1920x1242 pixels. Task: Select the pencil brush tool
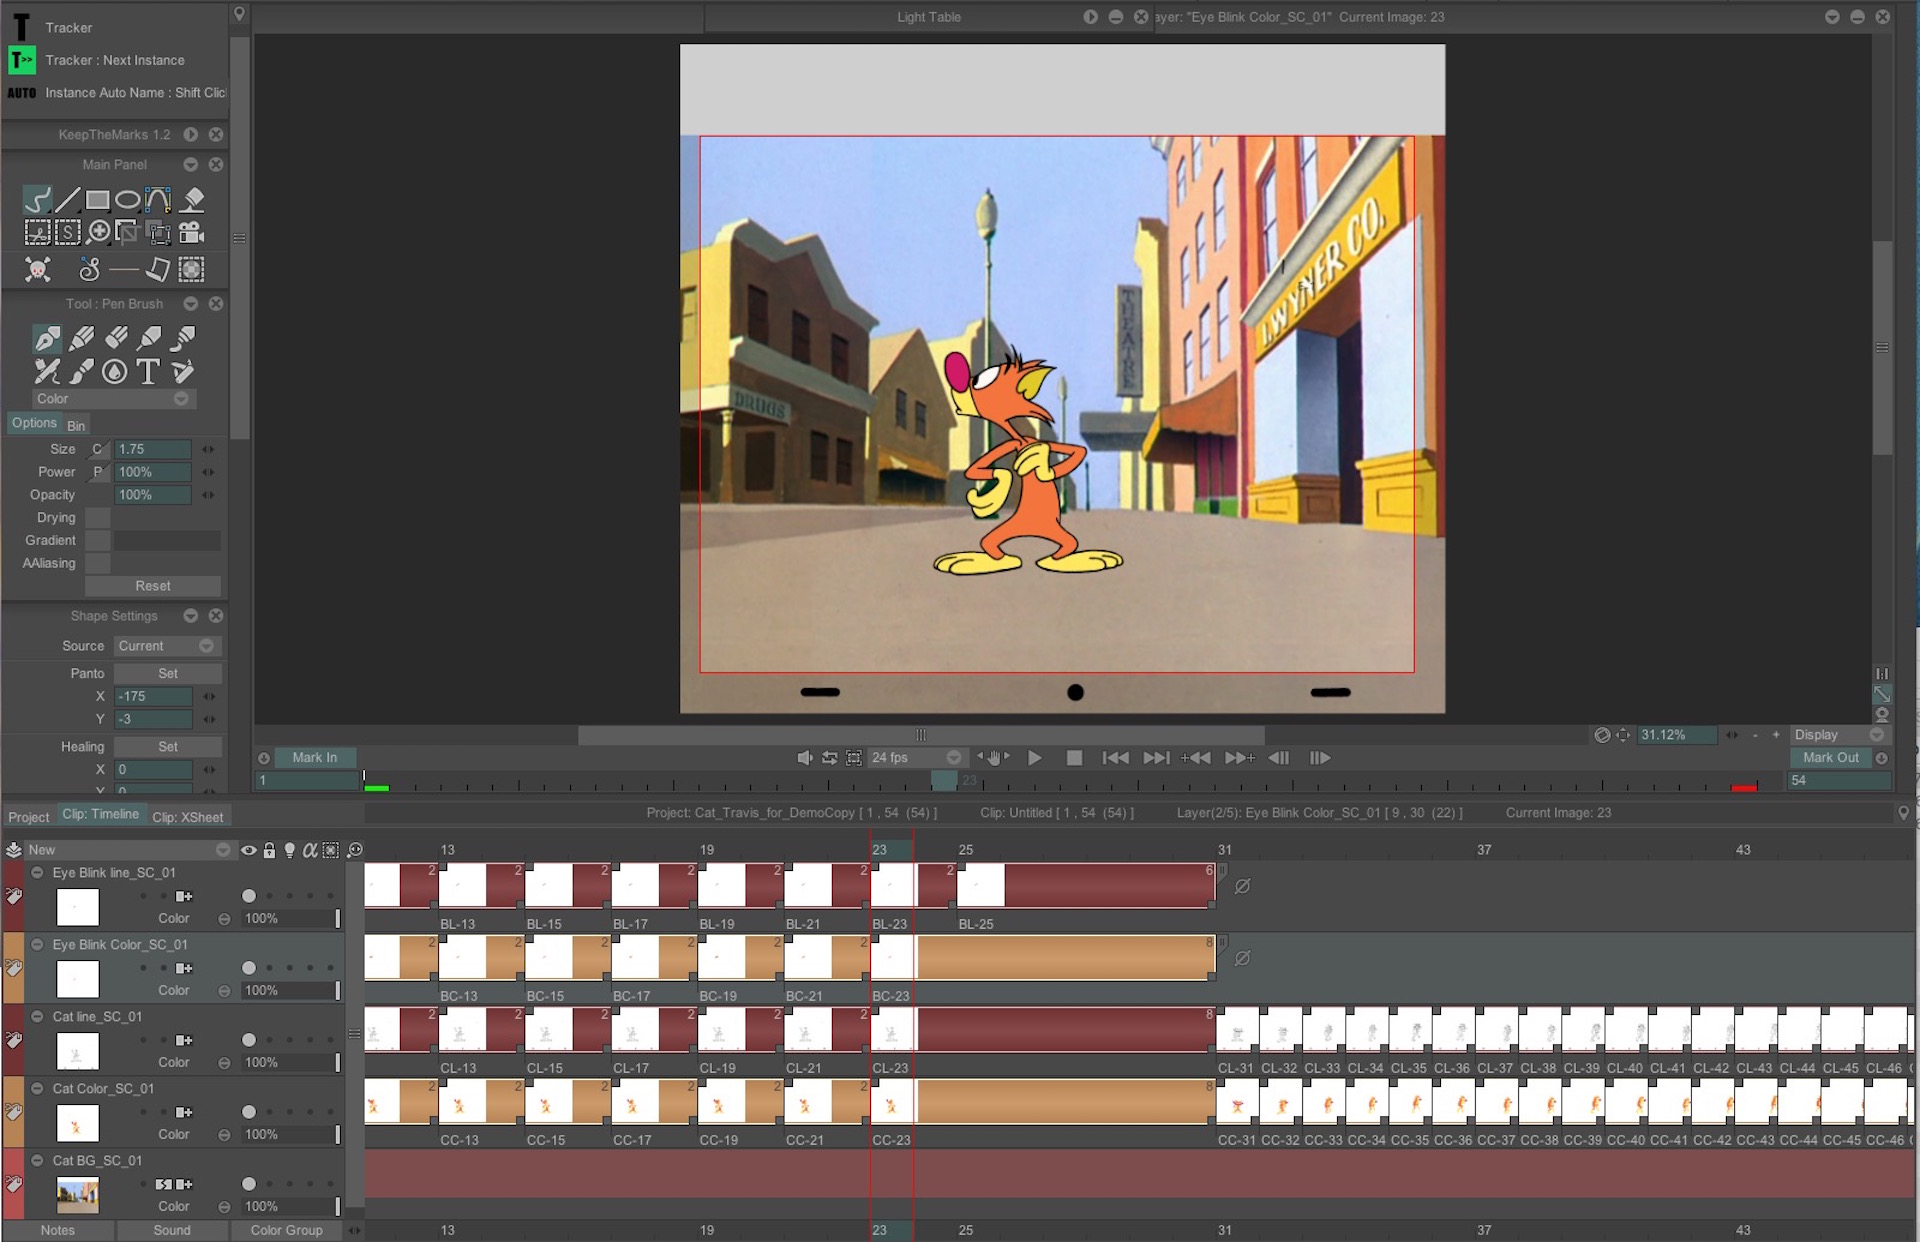click(x=82, y=338)
